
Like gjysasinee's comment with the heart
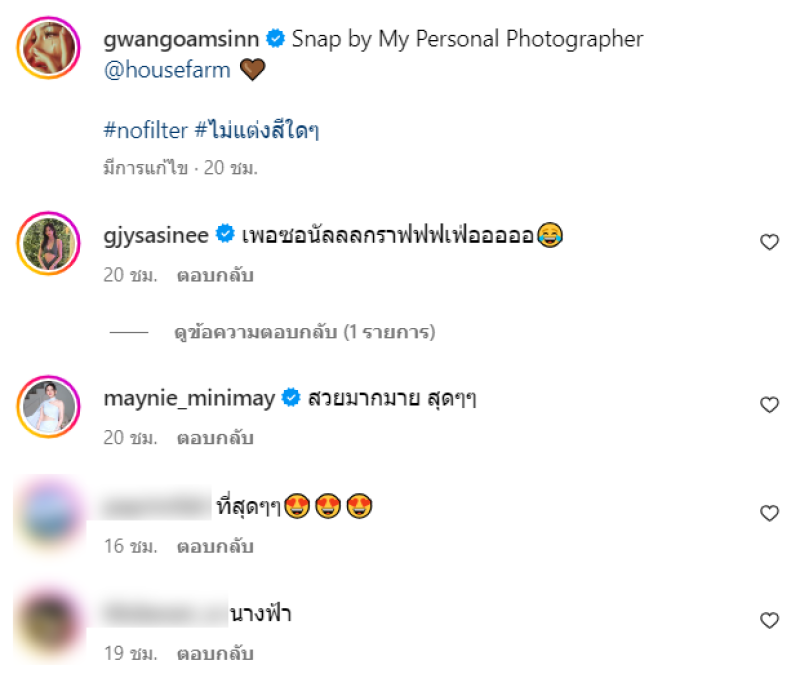pos(769,242)
